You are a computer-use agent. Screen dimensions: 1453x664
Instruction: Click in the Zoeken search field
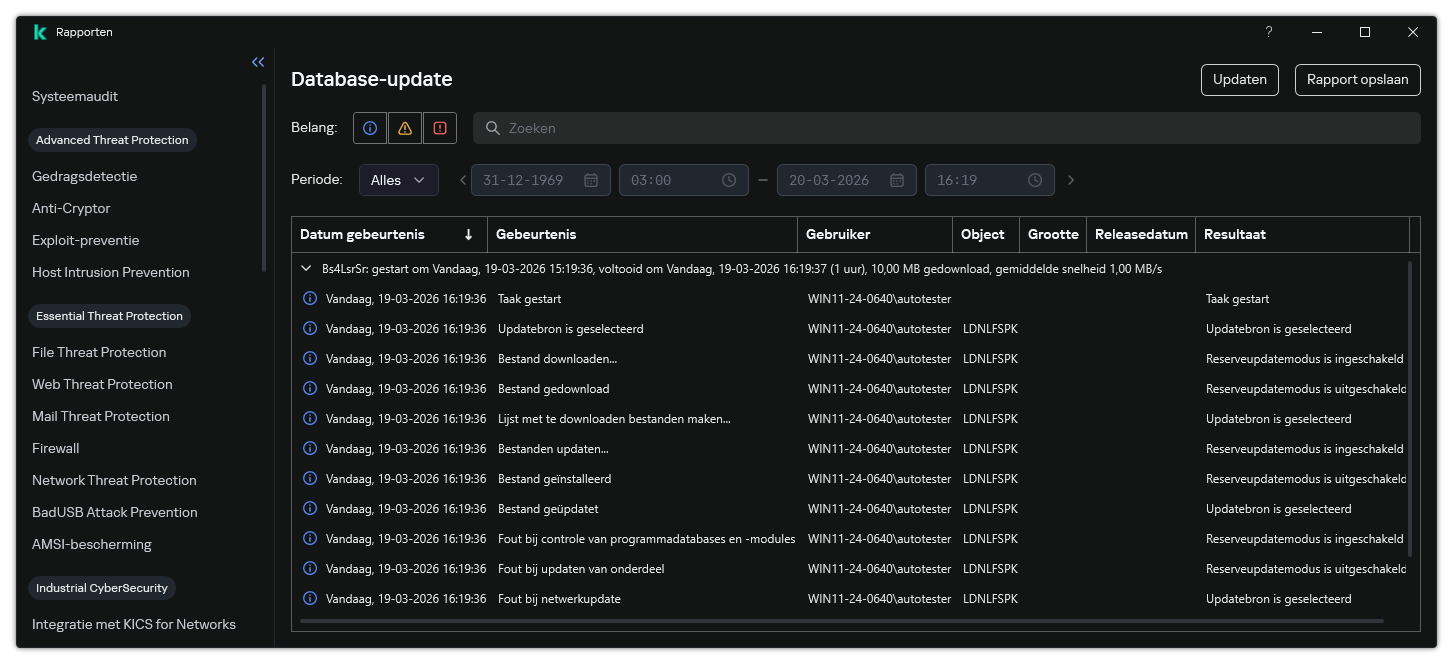pyautogui.click(x=945, y=128)
